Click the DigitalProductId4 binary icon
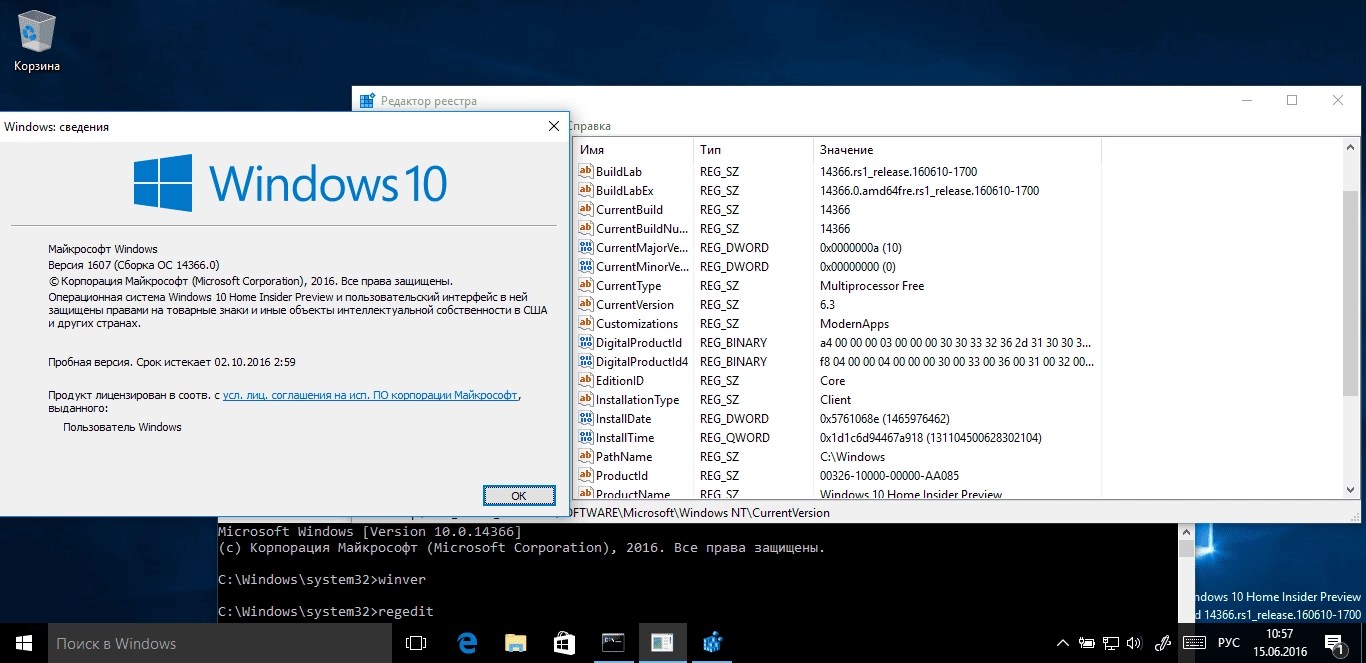The image size is (1366, 663). tap(586, 361)
